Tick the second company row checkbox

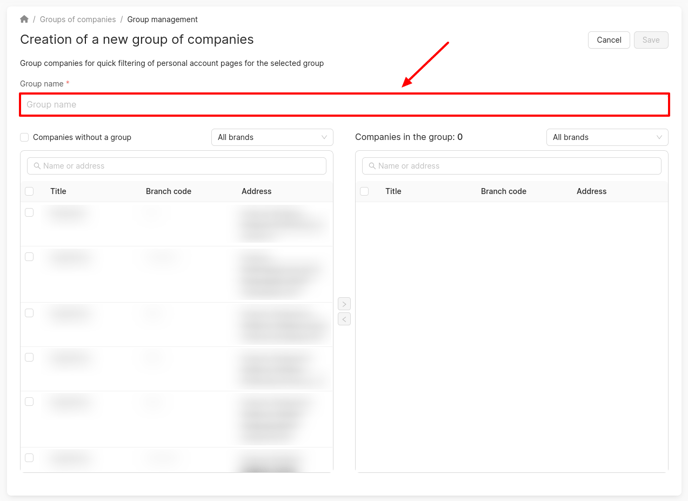(29, 257)
